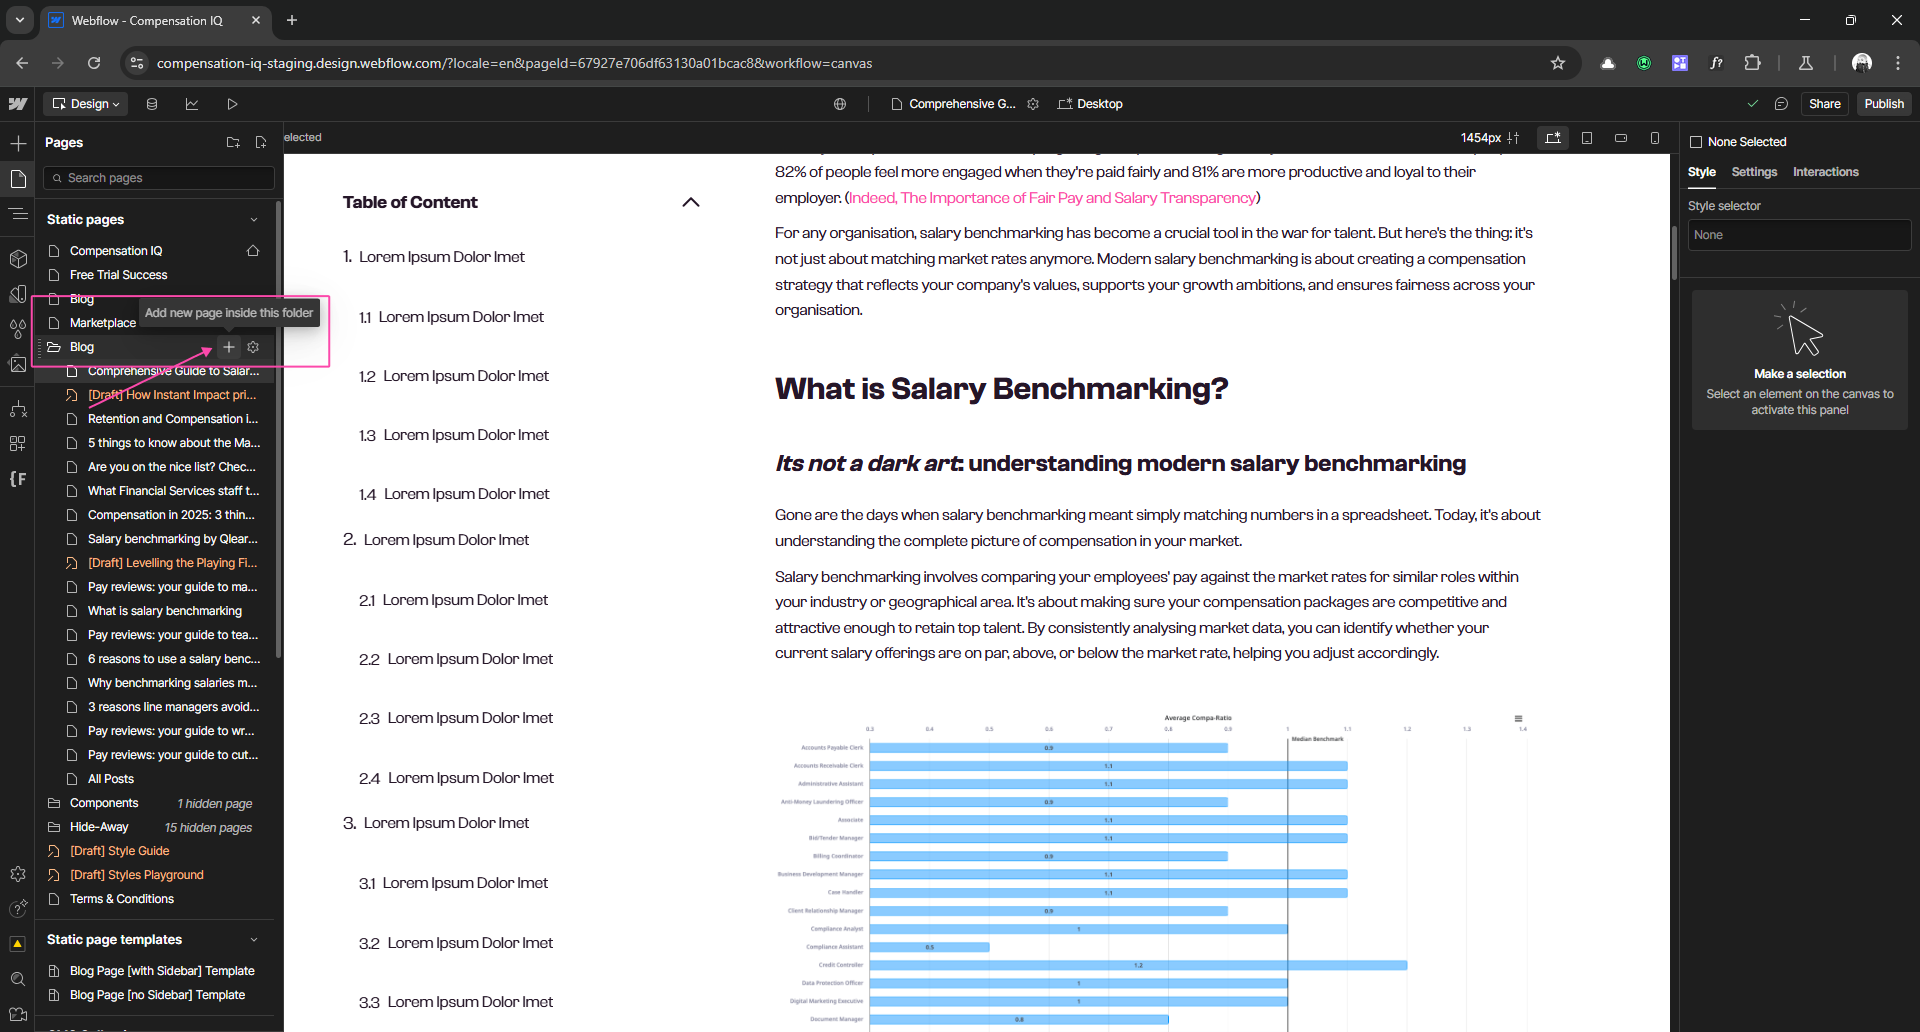Screen dimensions: 1920x1032
Task: Open the Webflow logo menu
Action: 18,104
